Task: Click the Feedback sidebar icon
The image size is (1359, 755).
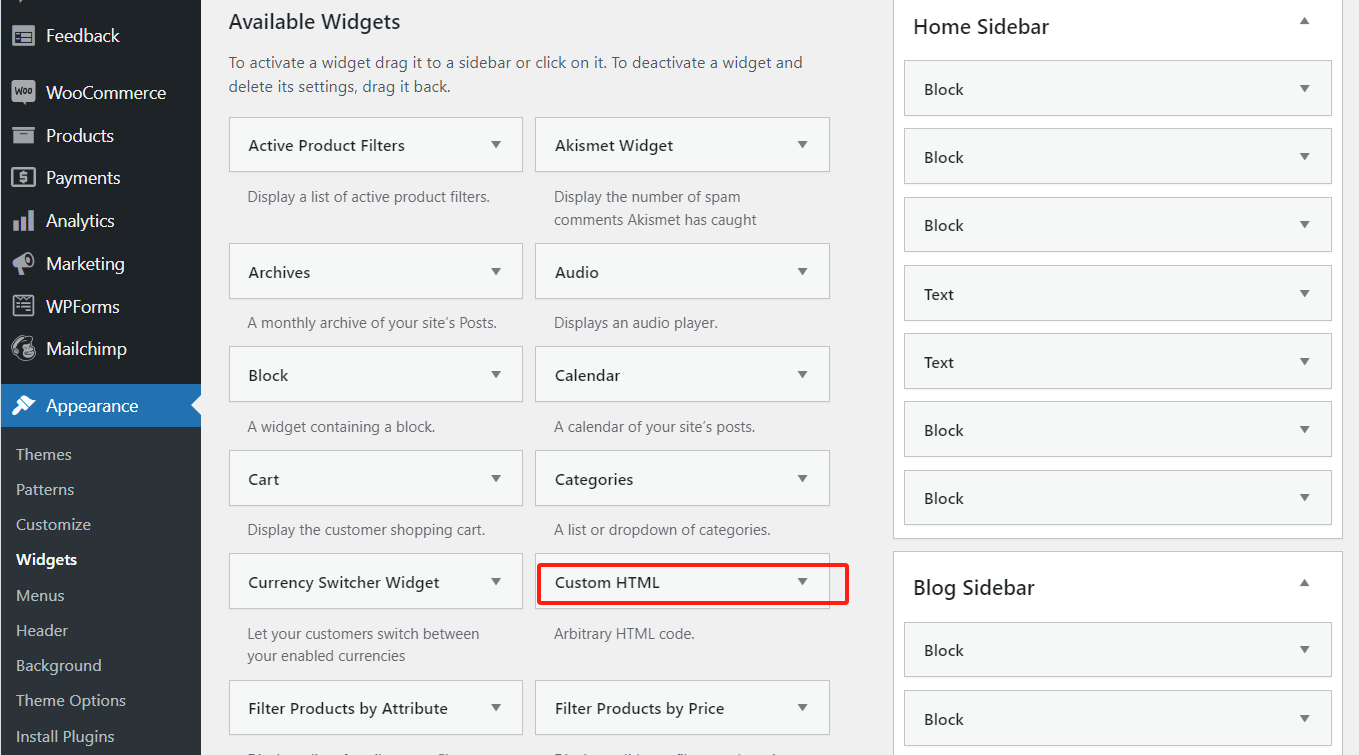Action: coord(22,35)
